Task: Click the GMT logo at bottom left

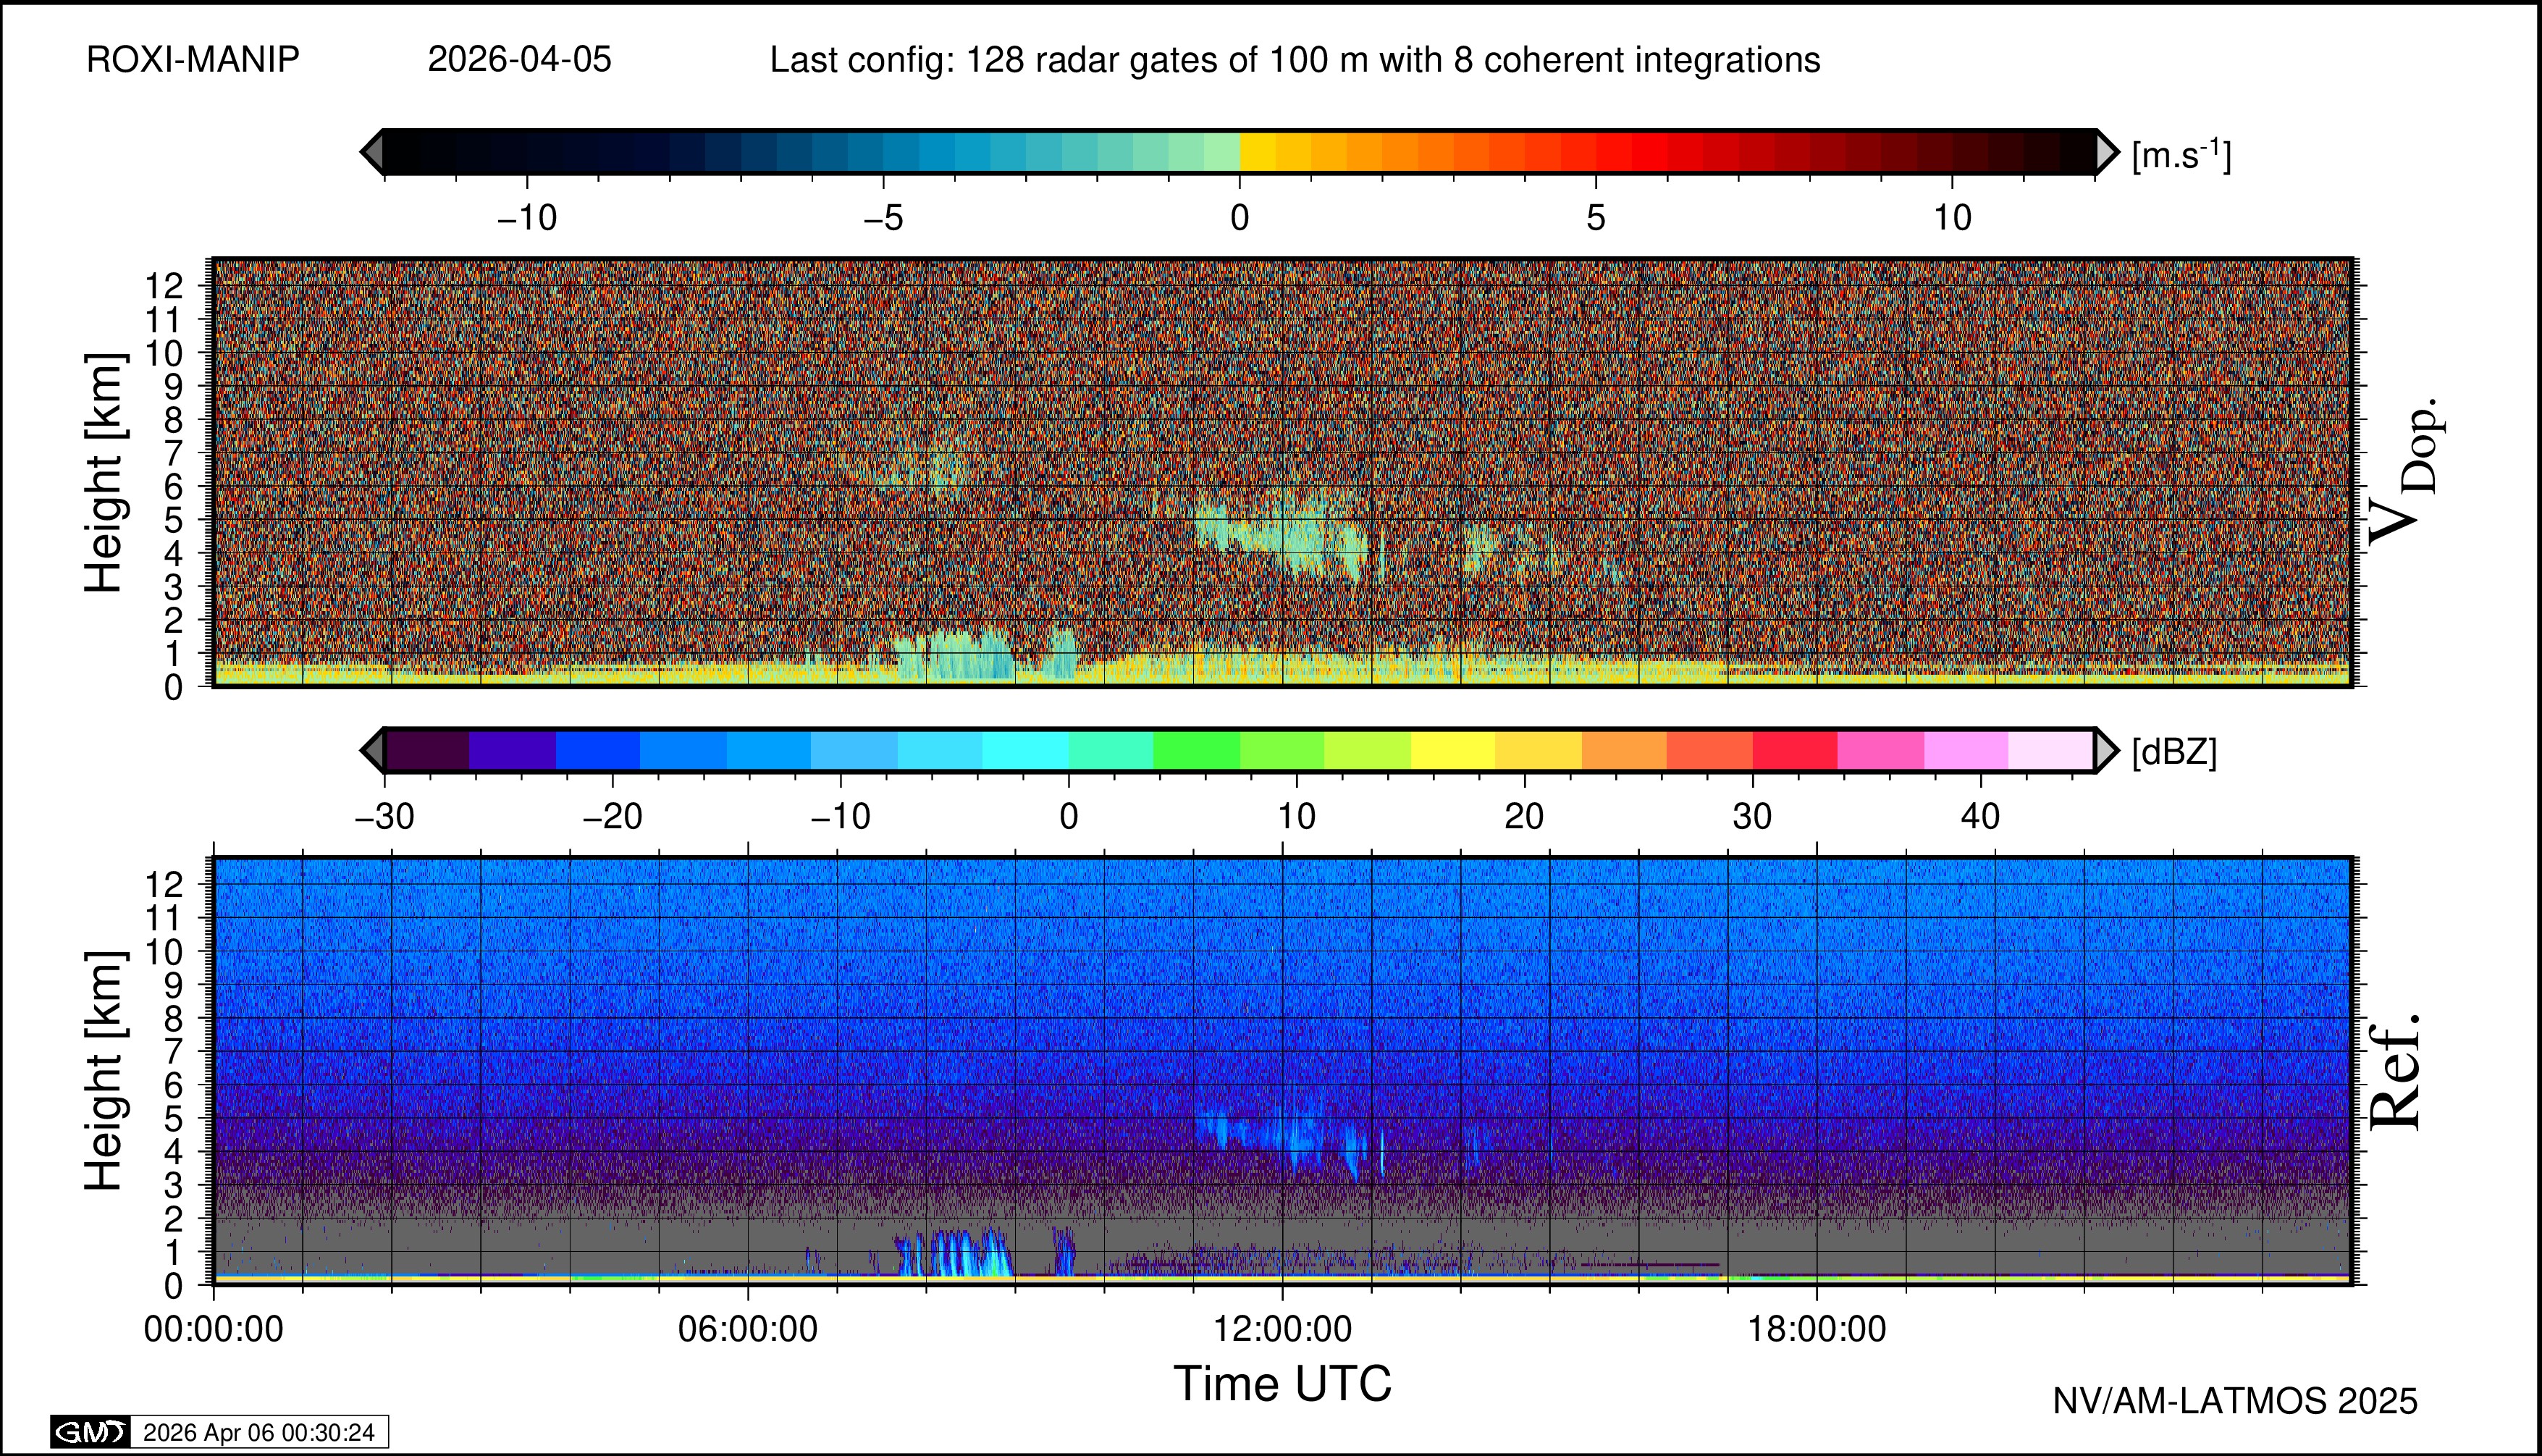Action: tap(90, 1432)
